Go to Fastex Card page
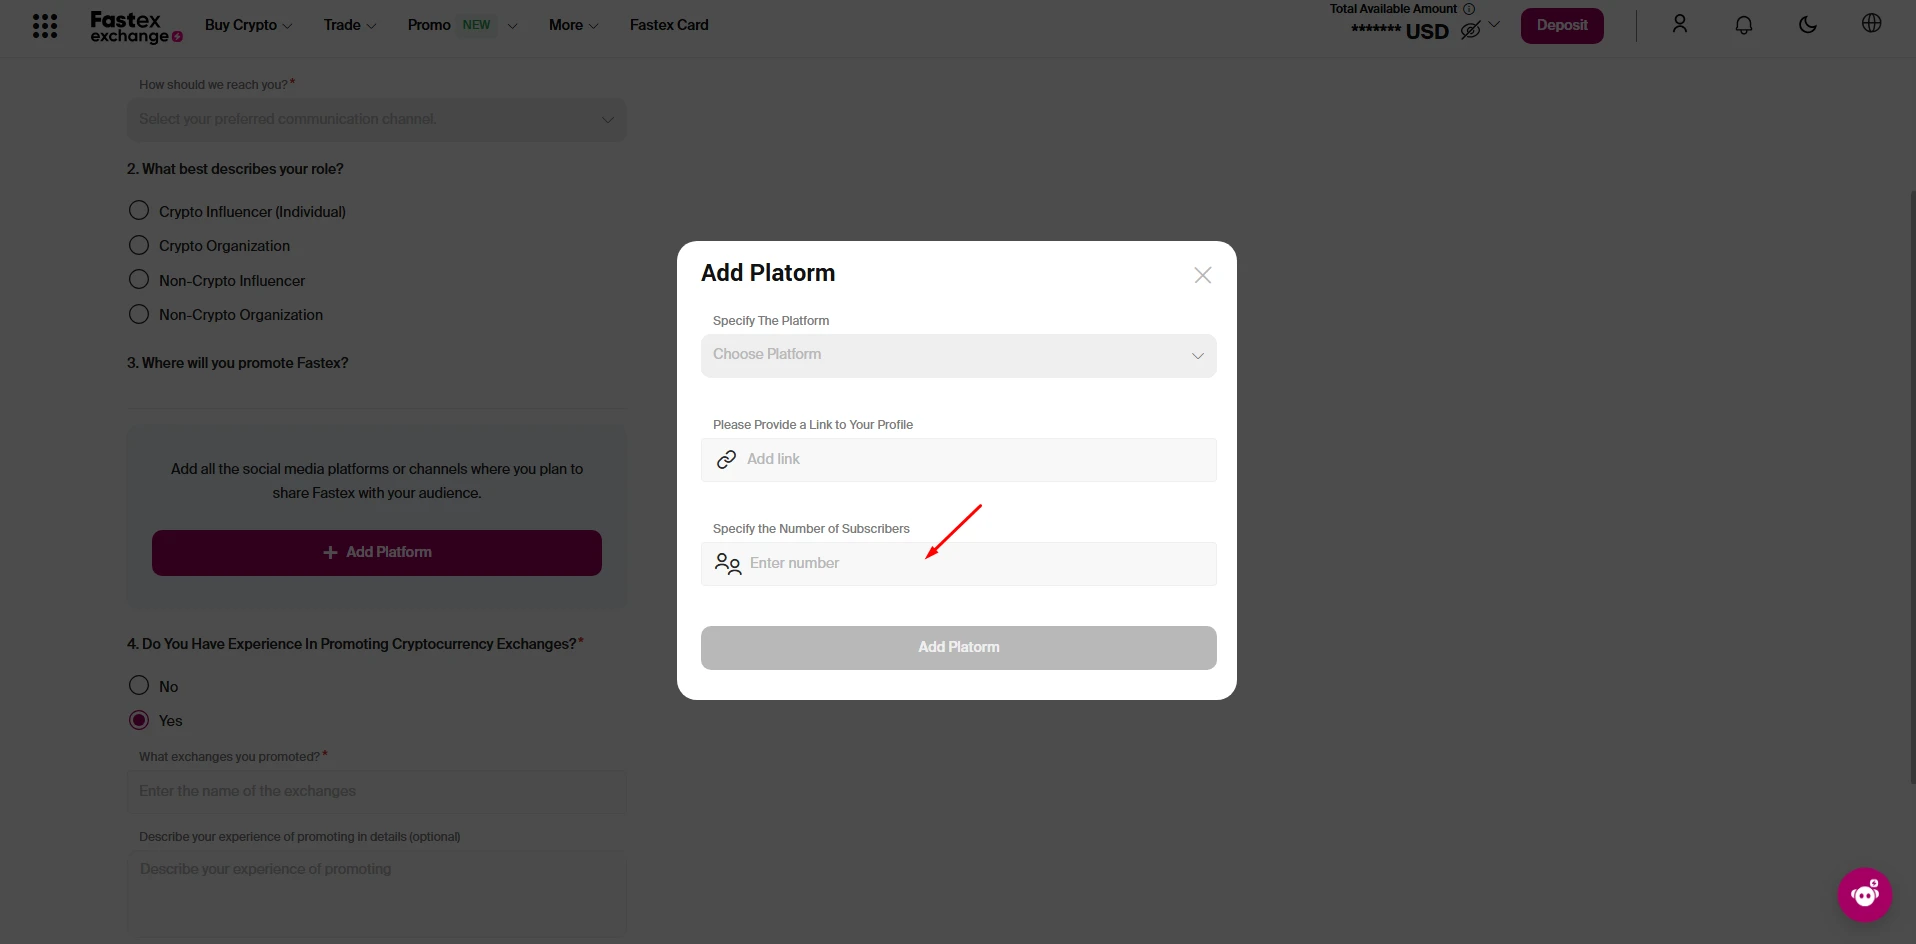 click(x=669, y=25)
